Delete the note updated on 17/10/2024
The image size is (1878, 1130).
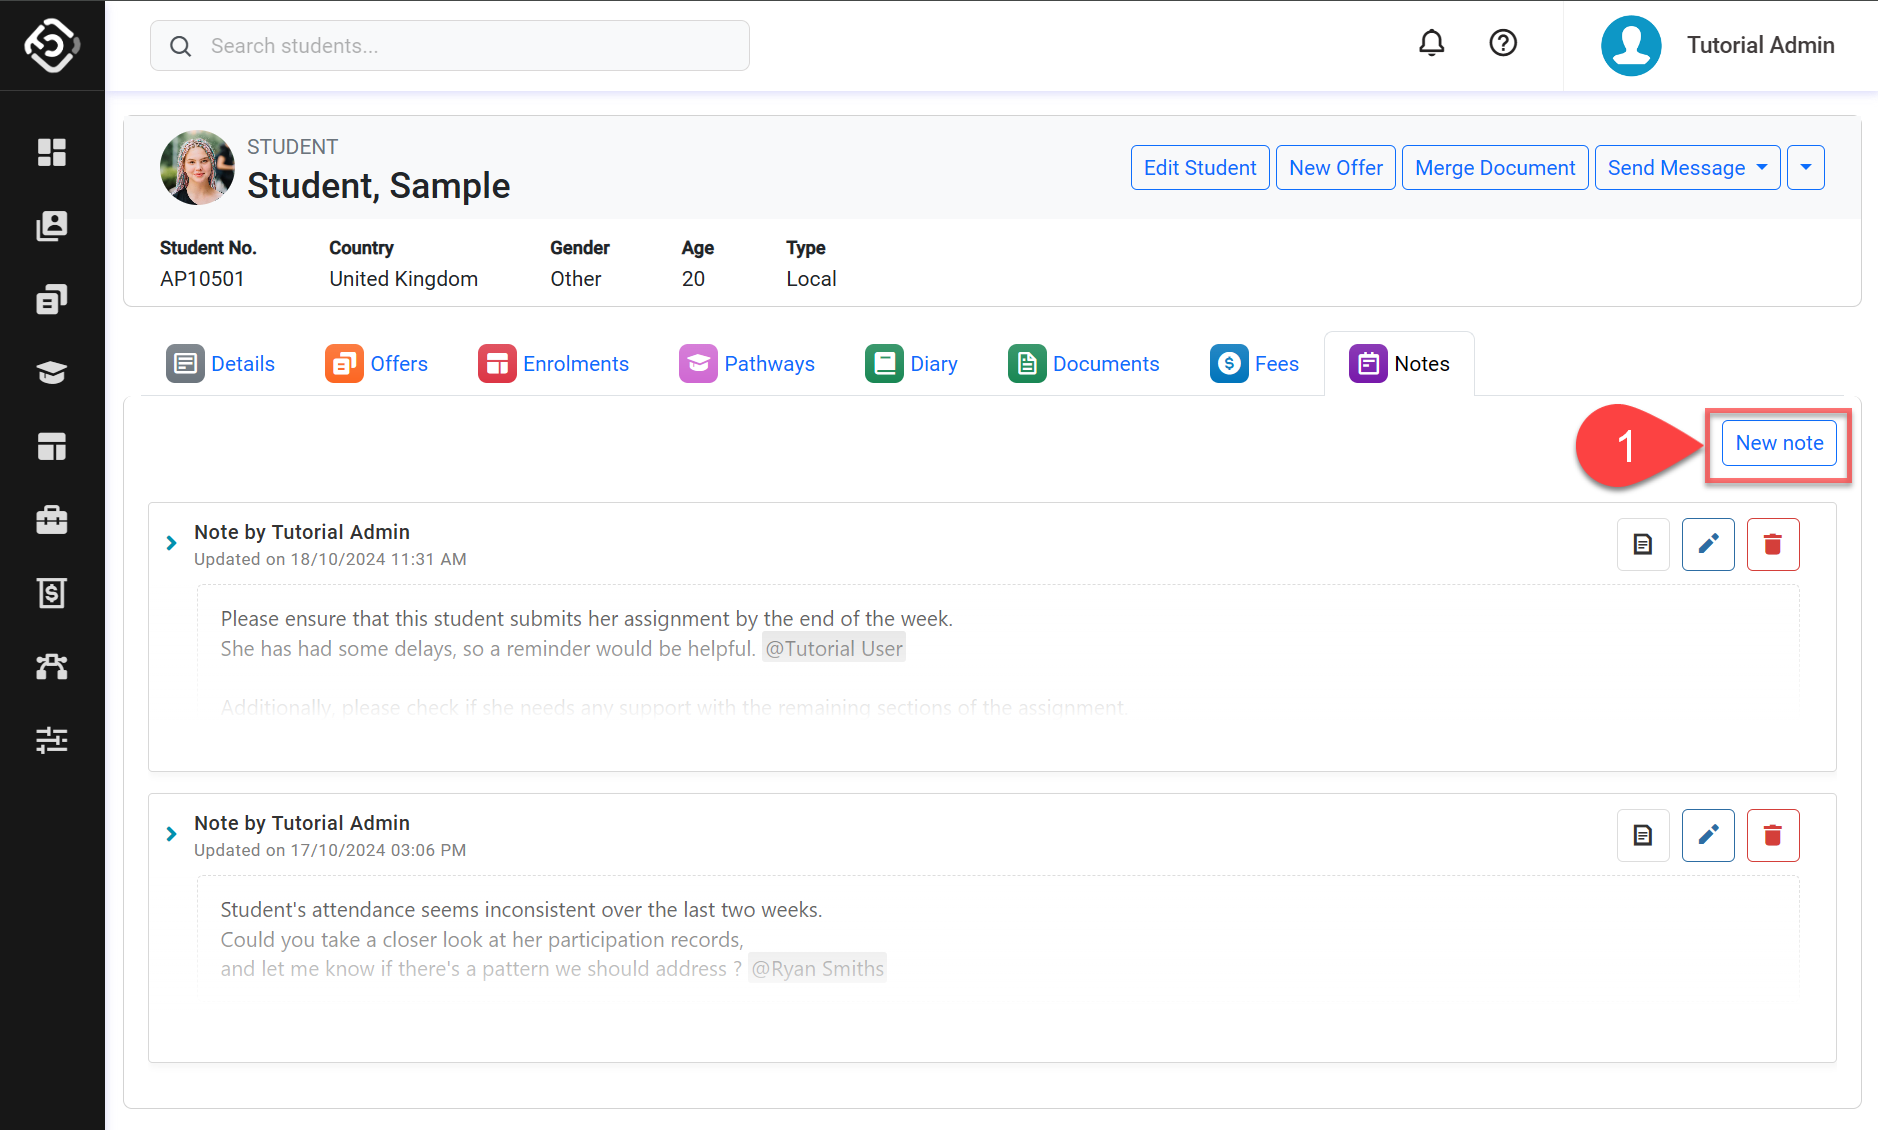tap(1772, 835)
